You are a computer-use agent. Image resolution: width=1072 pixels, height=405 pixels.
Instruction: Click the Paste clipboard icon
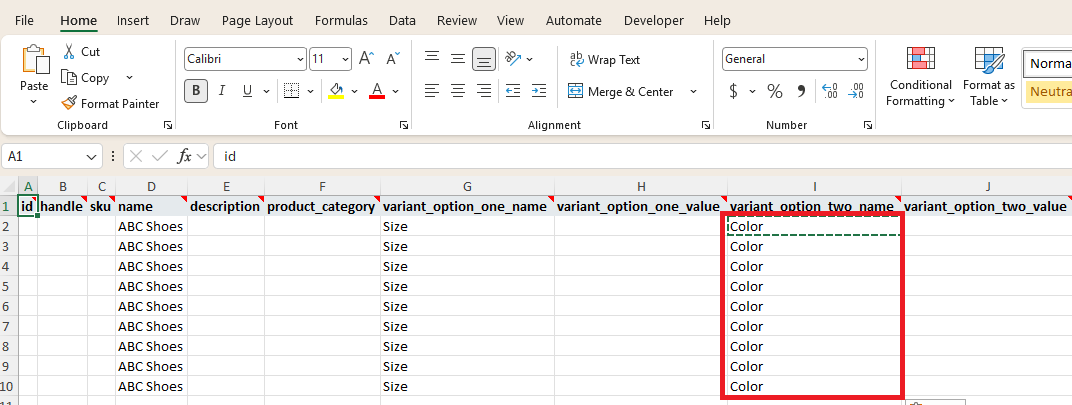[x=35, y=60]
